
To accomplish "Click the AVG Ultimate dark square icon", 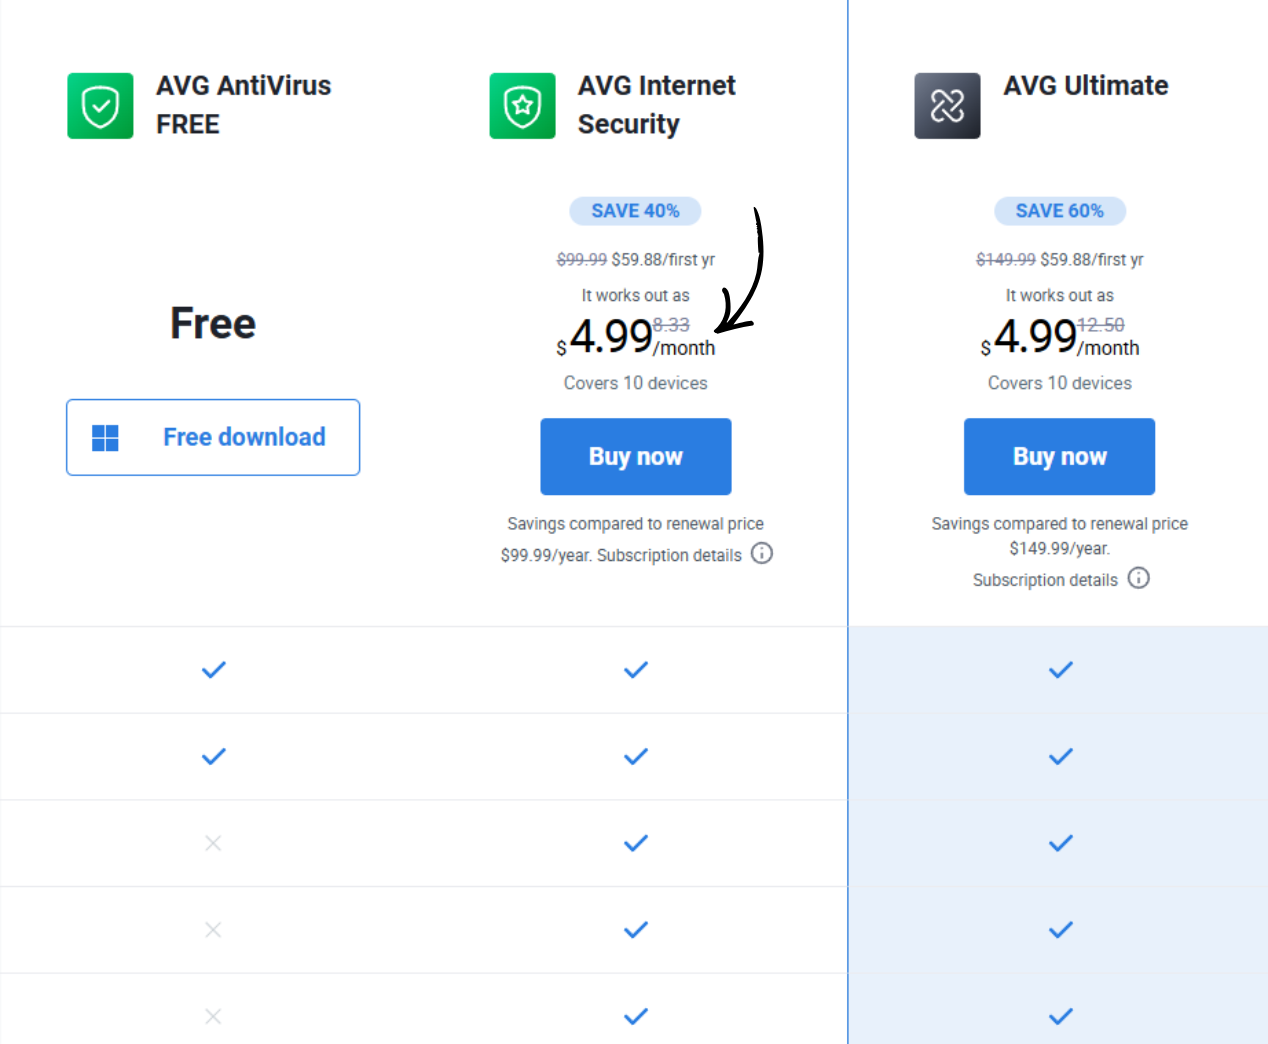I will pyautogui.click(x=947, y=105).
